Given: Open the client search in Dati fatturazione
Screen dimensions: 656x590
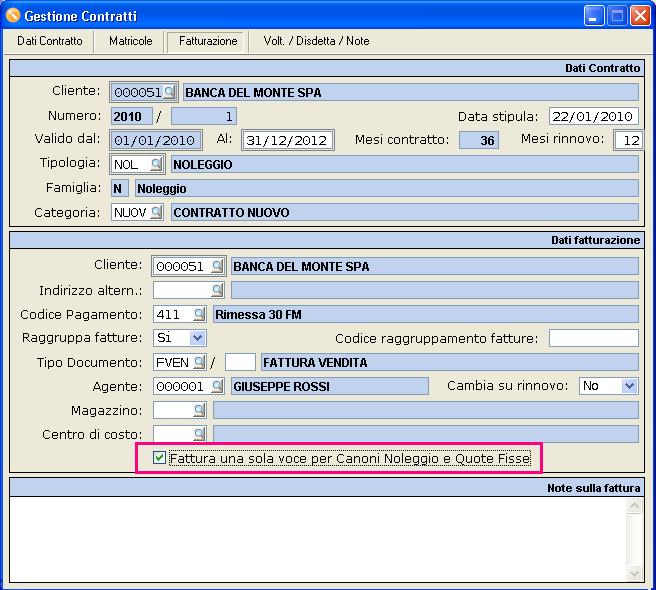Looking at the screenshot, I should (x=217, y=267).
